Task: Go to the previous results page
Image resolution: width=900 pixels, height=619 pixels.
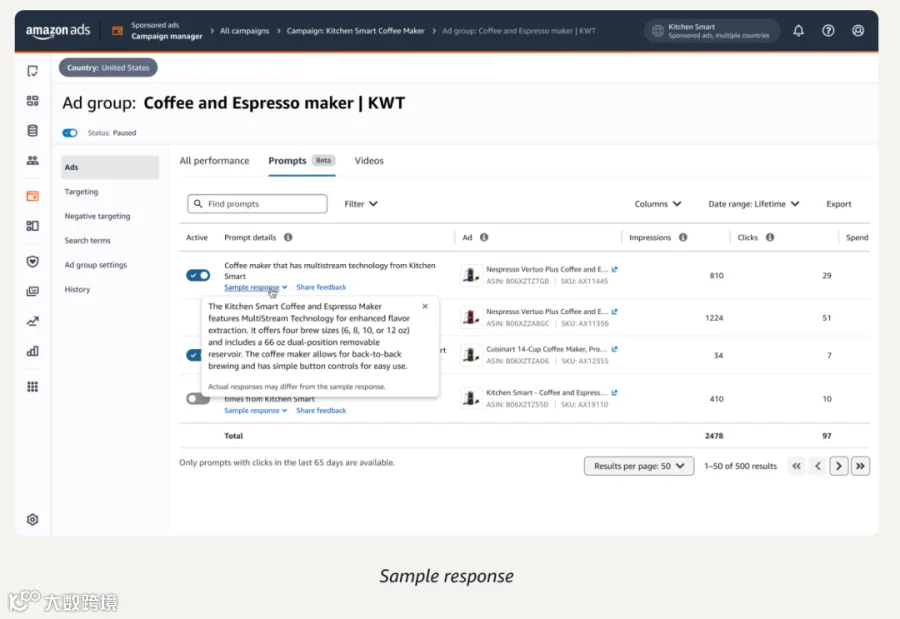Action: tap(818, 466)
